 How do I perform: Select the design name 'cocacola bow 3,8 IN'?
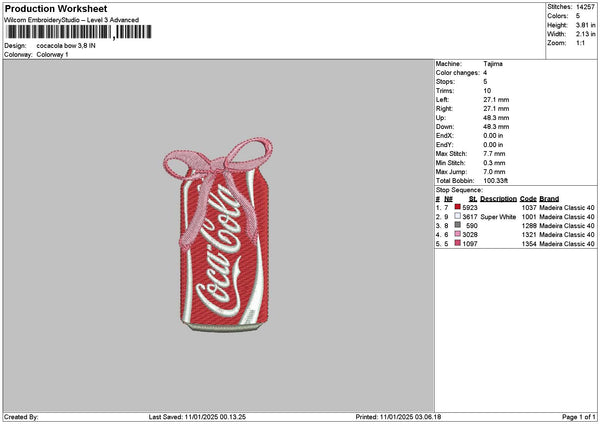[66, 46]
